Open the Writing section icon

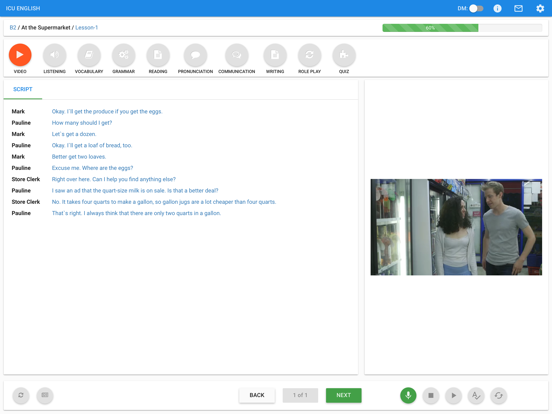pyautogui.click(x=275, y=55)
